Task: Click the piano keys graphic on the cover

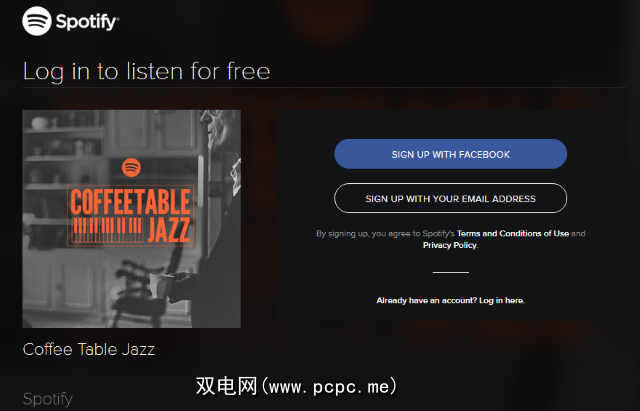Action: click(x=108, y=231)
